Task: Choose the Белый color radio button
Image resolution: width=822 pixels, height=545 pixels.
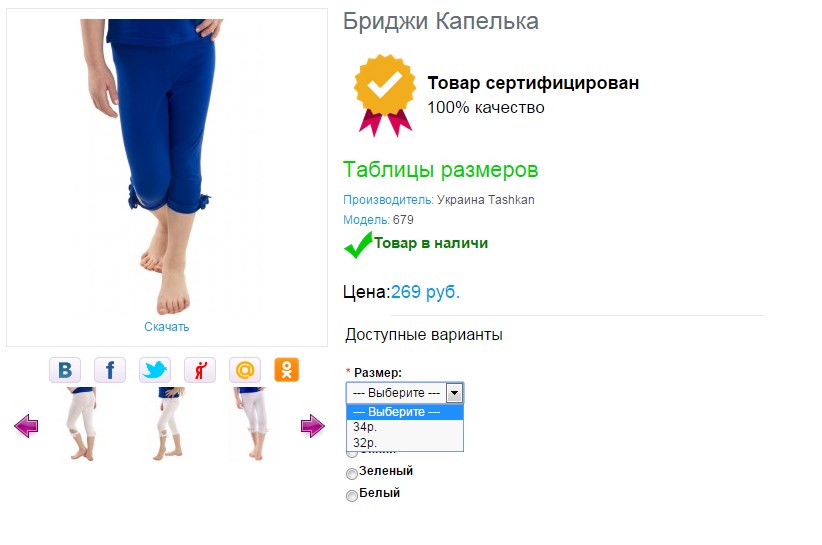Action: coord(352,495)
